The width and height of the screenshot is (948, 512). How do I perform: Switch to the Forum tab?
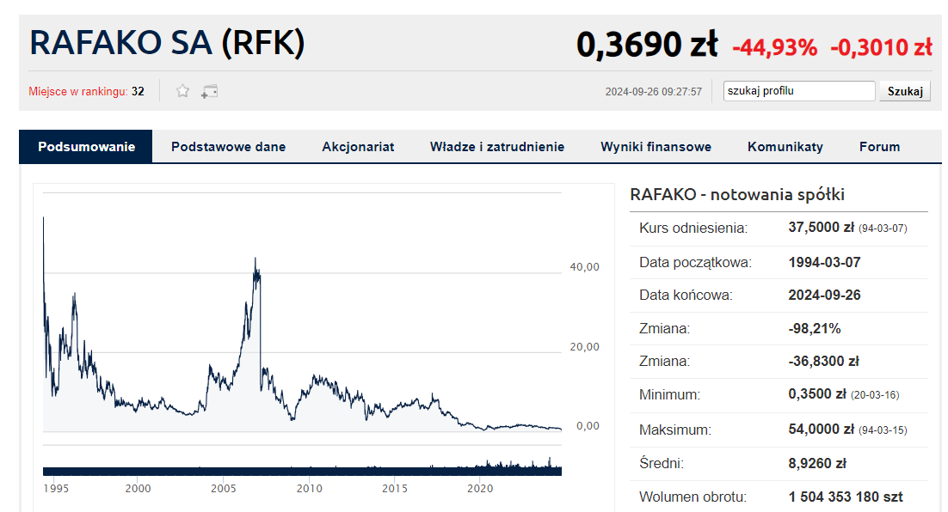[x=879, y=147]
